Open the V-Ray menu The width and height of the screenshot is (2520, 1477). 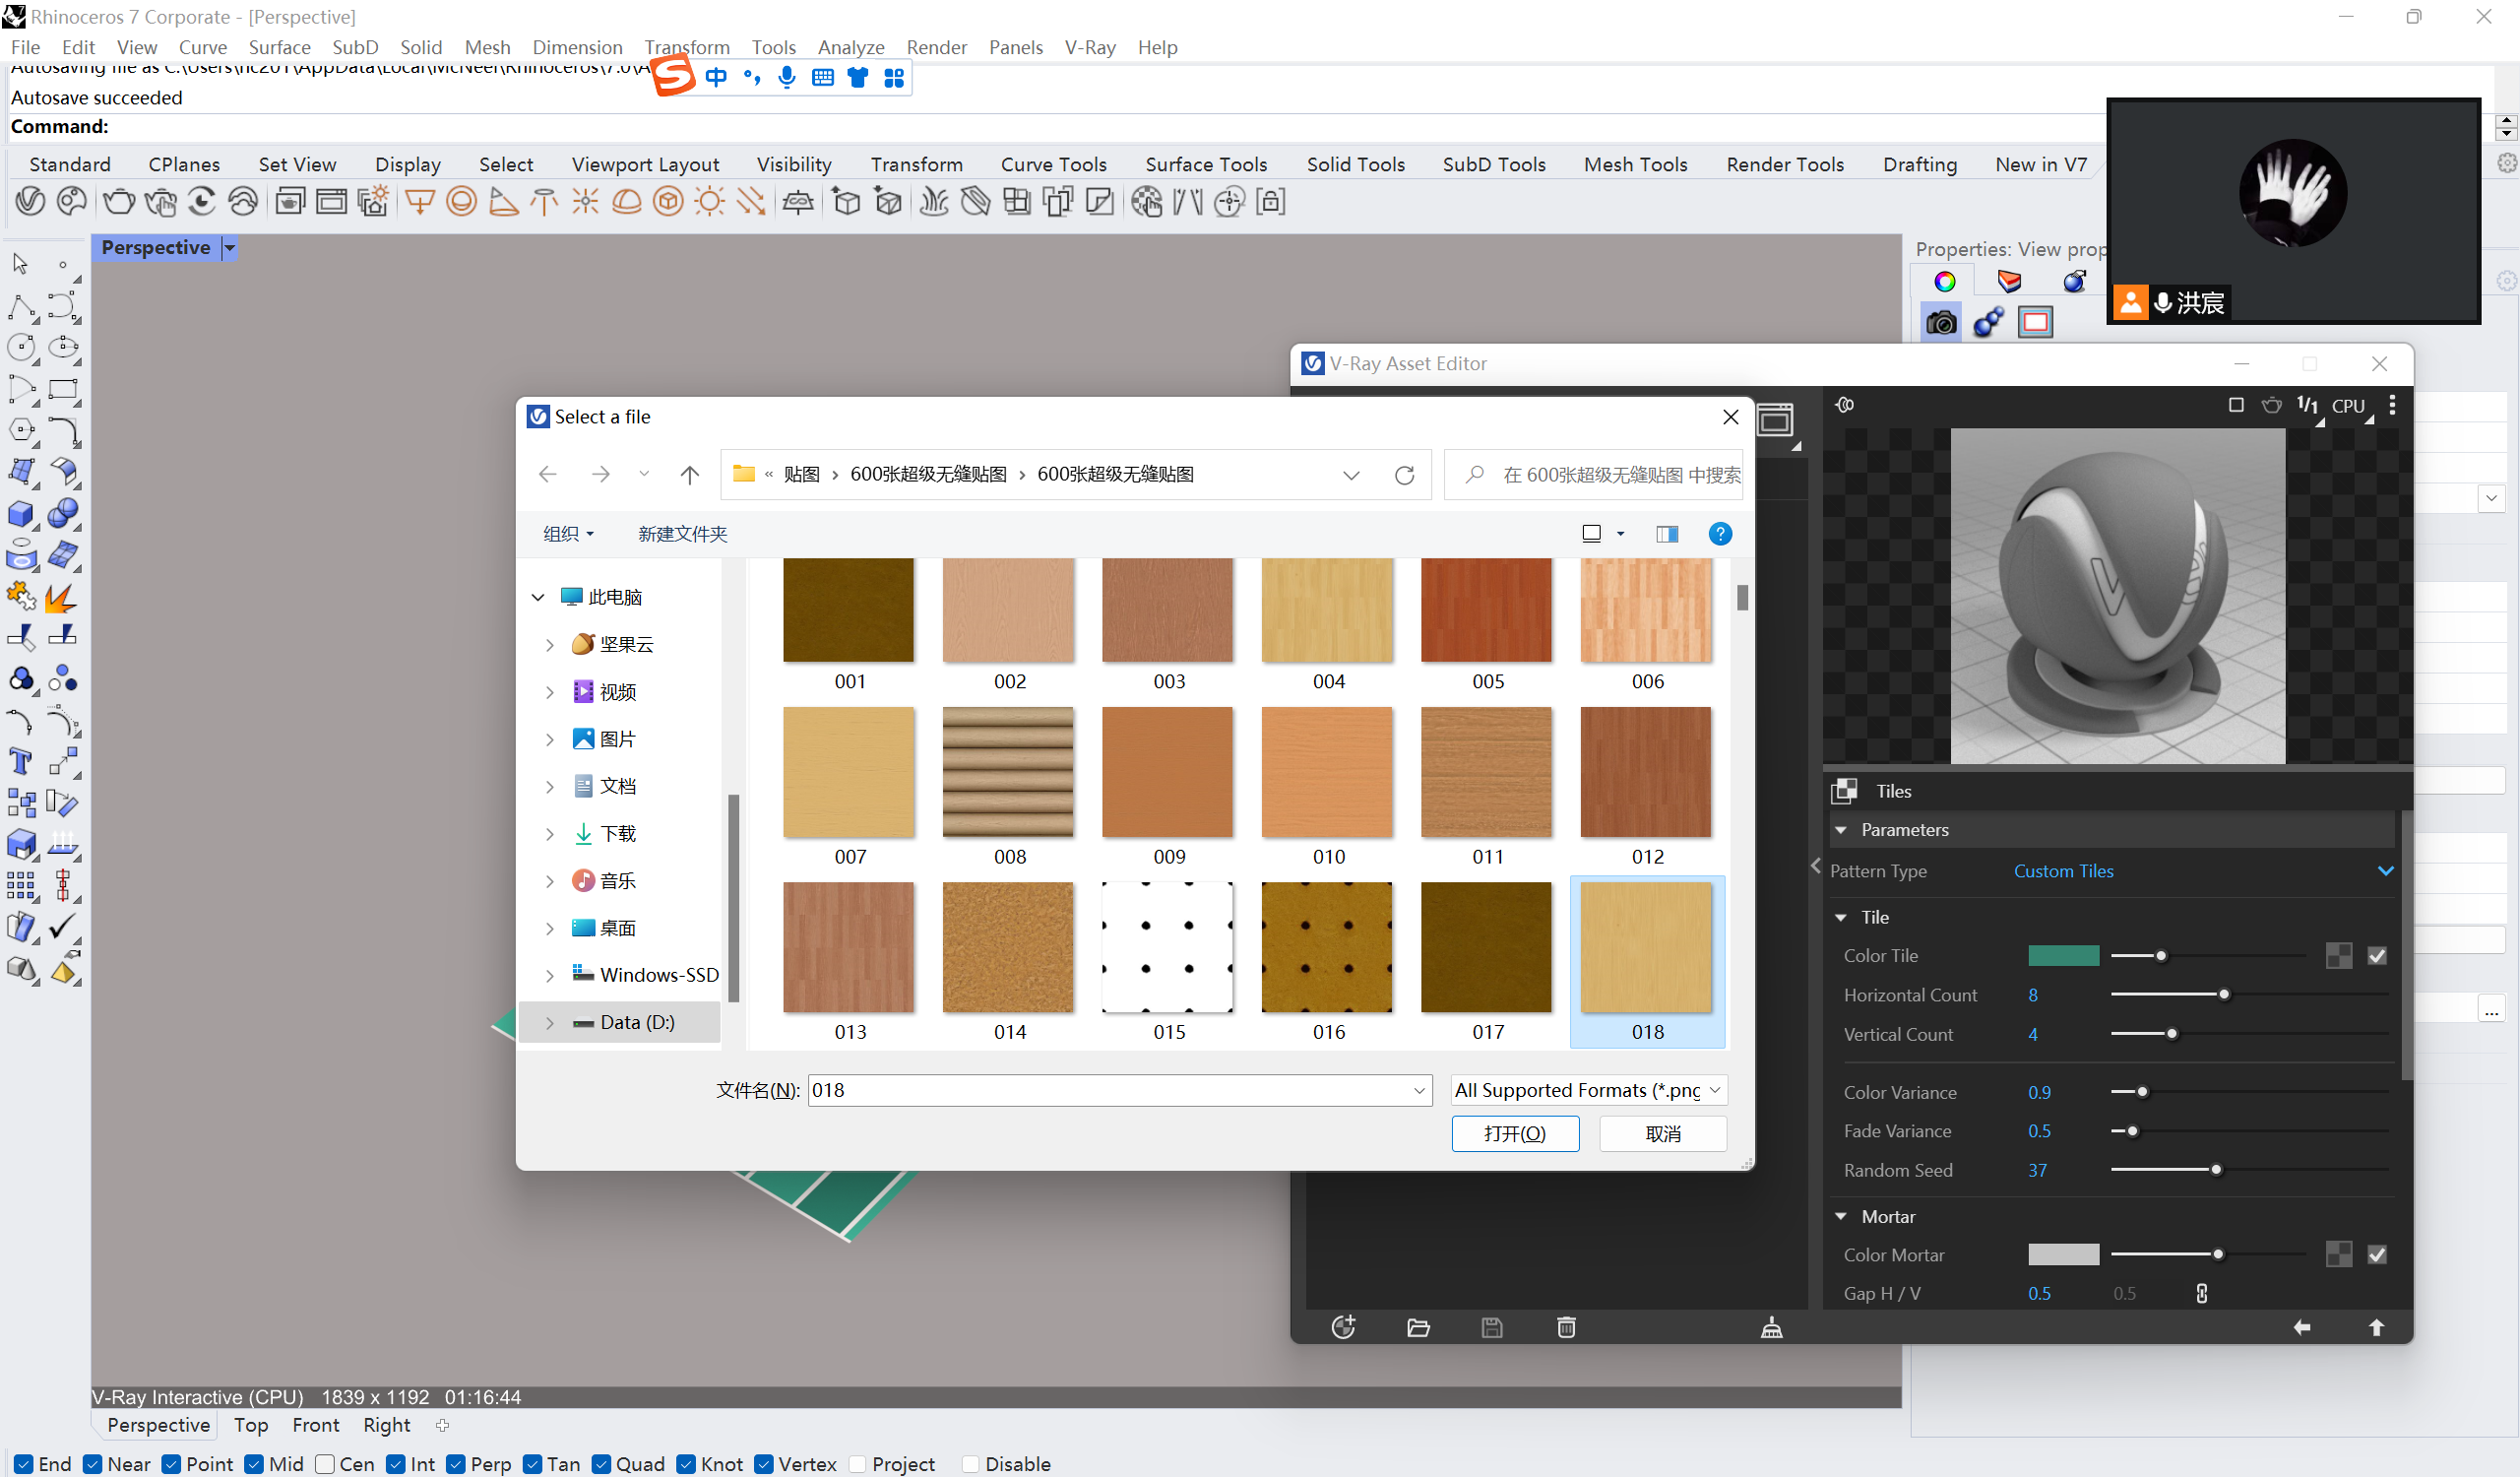click(1089, 47)
